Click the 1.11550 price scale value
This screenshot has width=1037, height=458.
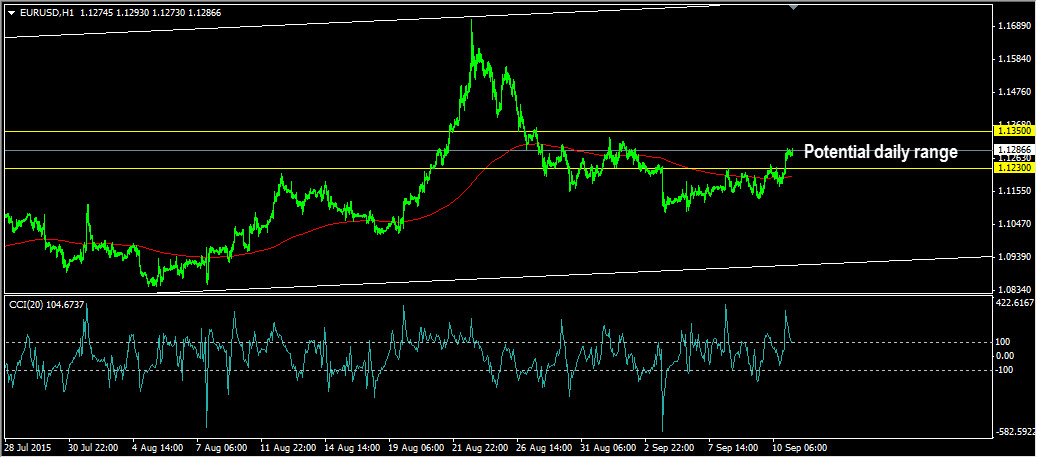pyautogui.click(x=1013, y=190)
